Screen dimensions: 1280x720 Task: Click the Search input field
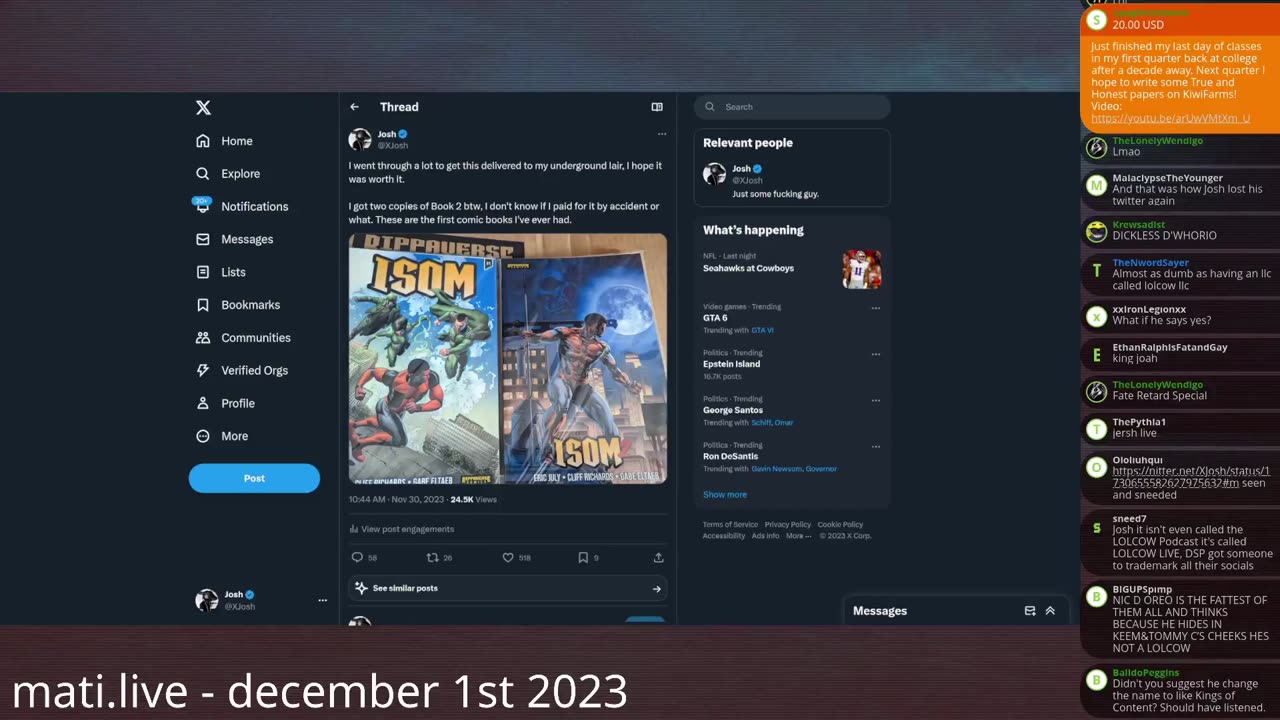[792, 107]
